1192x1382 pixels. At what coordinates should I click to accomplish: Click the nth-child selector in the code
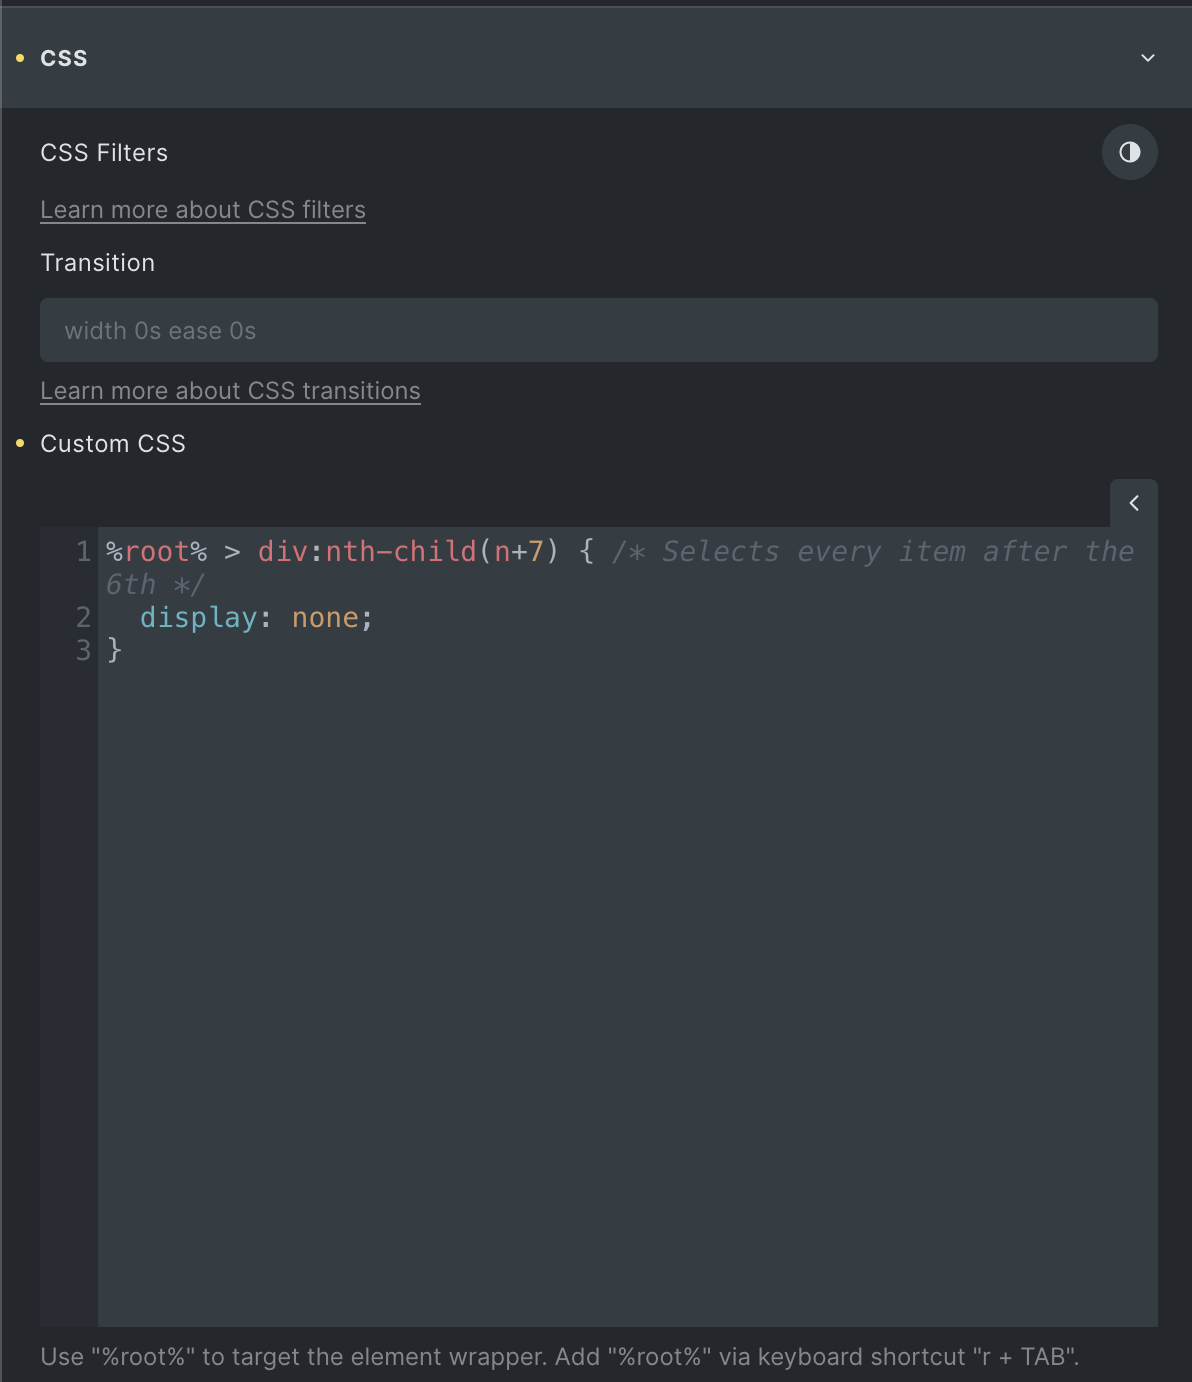tap(401, 551)
